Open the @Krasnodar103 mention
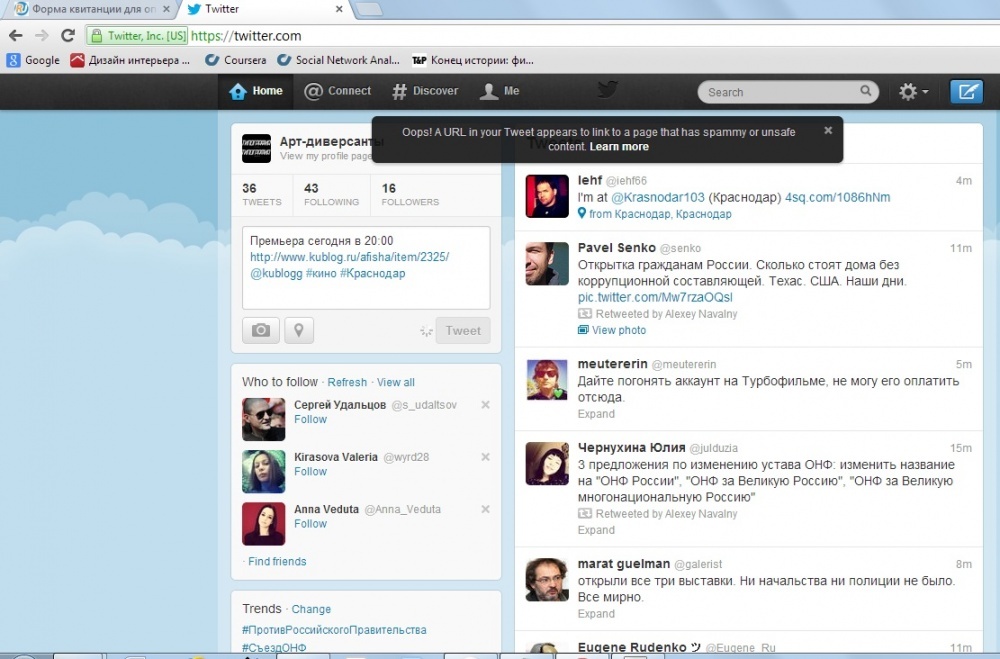The image size is (1000, 659). (x=658, y=197)
